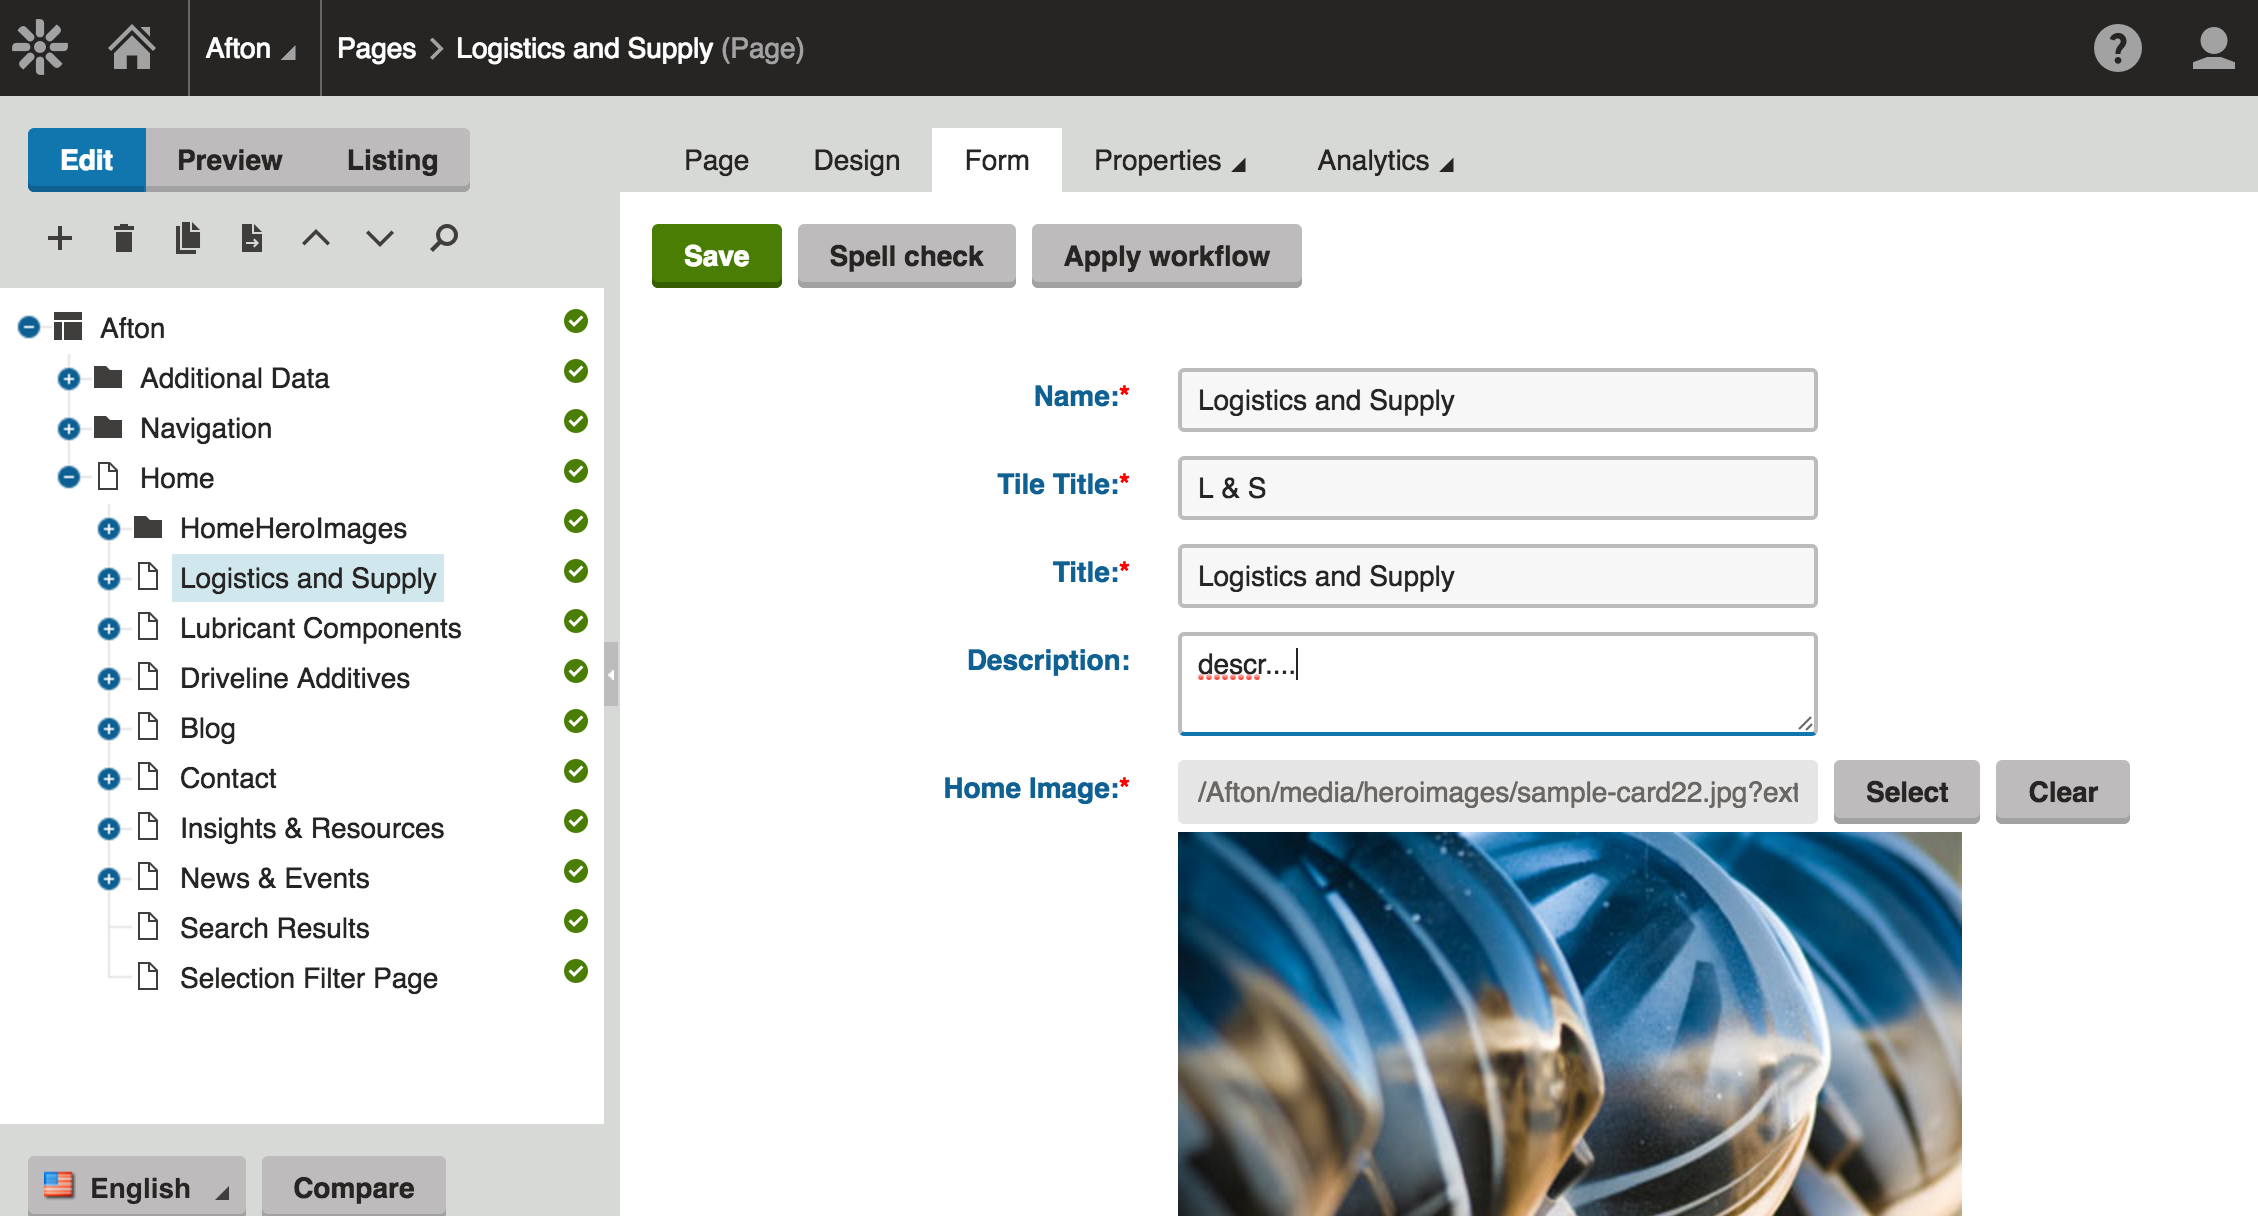Click the delete trash icon in tree toolbar

124,238
